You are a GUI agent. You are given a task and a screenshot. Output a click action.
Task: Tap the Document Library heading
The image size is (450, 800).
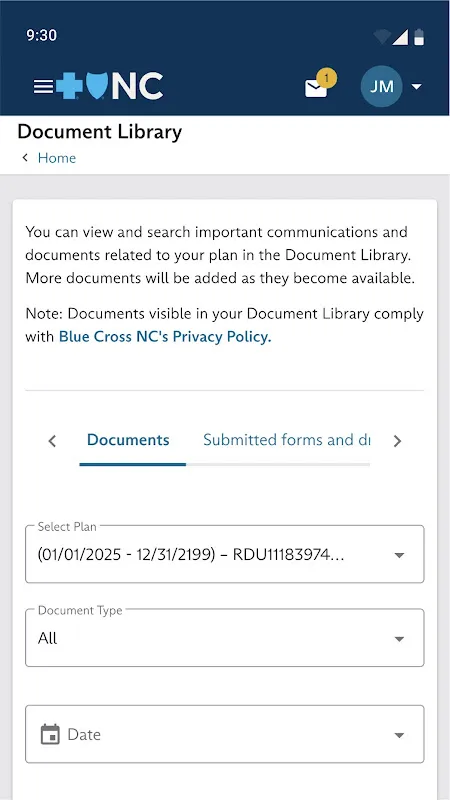(99, 132)
